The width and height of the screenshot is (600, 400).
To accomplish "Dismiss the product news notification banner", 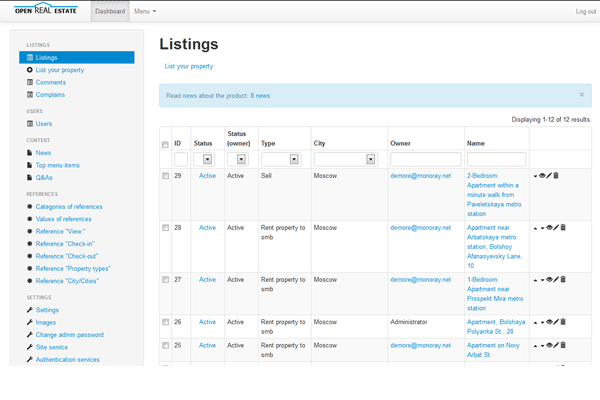I will point(582,94).
